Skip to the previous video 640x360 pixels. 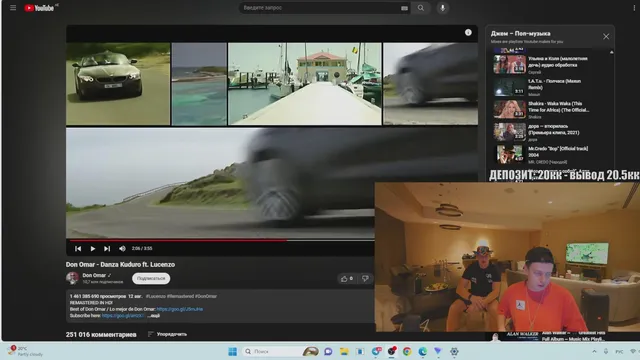[78, 249]
